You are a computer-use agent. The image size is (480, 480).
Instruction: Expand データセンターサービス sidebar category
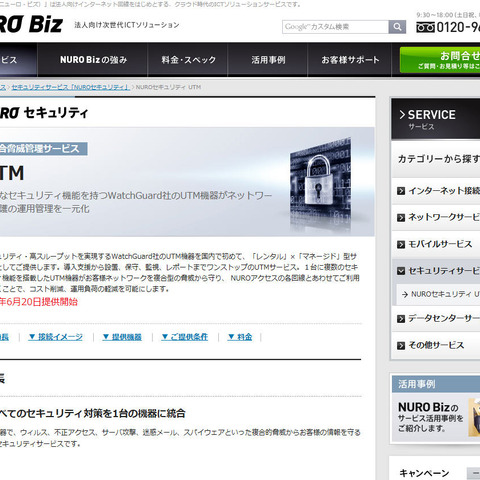[436, 319]
